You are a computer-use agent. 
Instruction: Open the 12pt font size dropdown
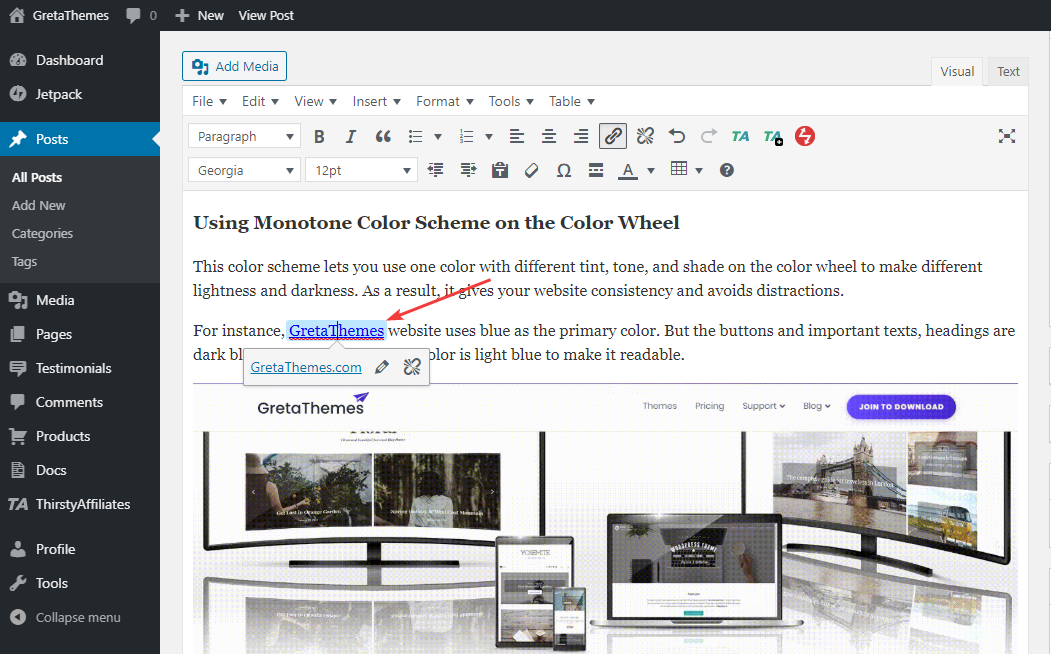(360, 170)
